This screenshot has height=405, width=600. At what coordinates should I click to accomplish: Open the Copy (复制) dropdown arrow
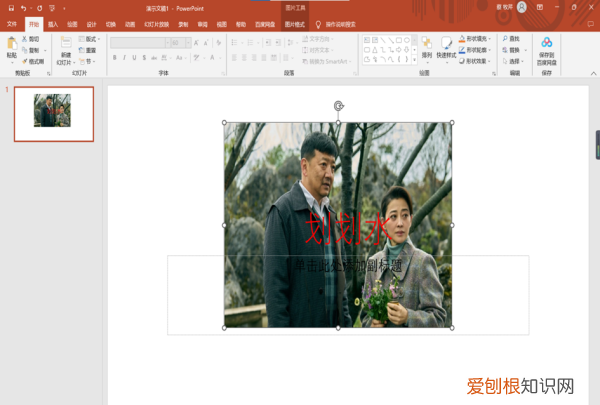45,50
